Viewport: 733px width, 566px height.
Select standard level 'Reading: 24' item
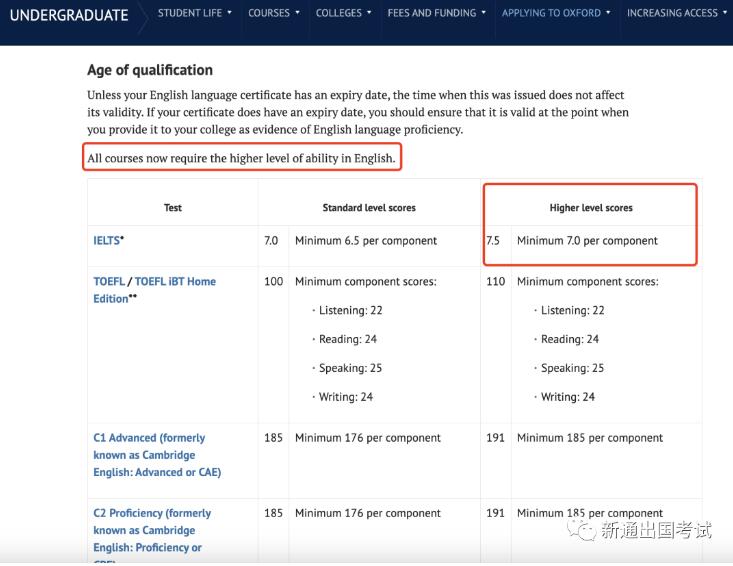tap(348, 339)
